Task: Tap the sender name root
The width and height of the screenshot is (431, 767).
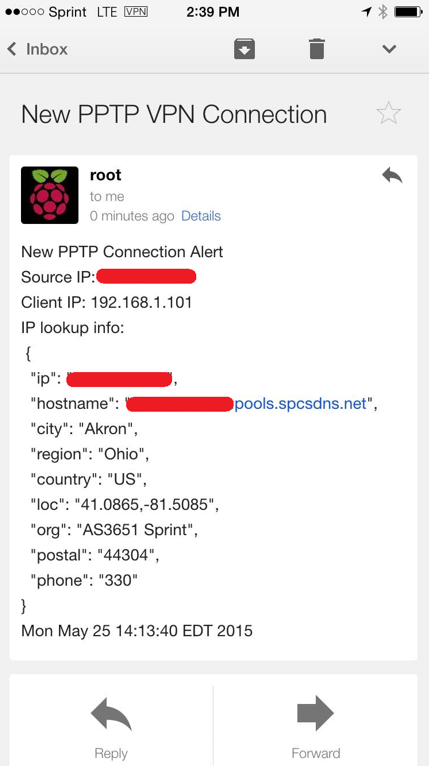Action: (106, 175)
